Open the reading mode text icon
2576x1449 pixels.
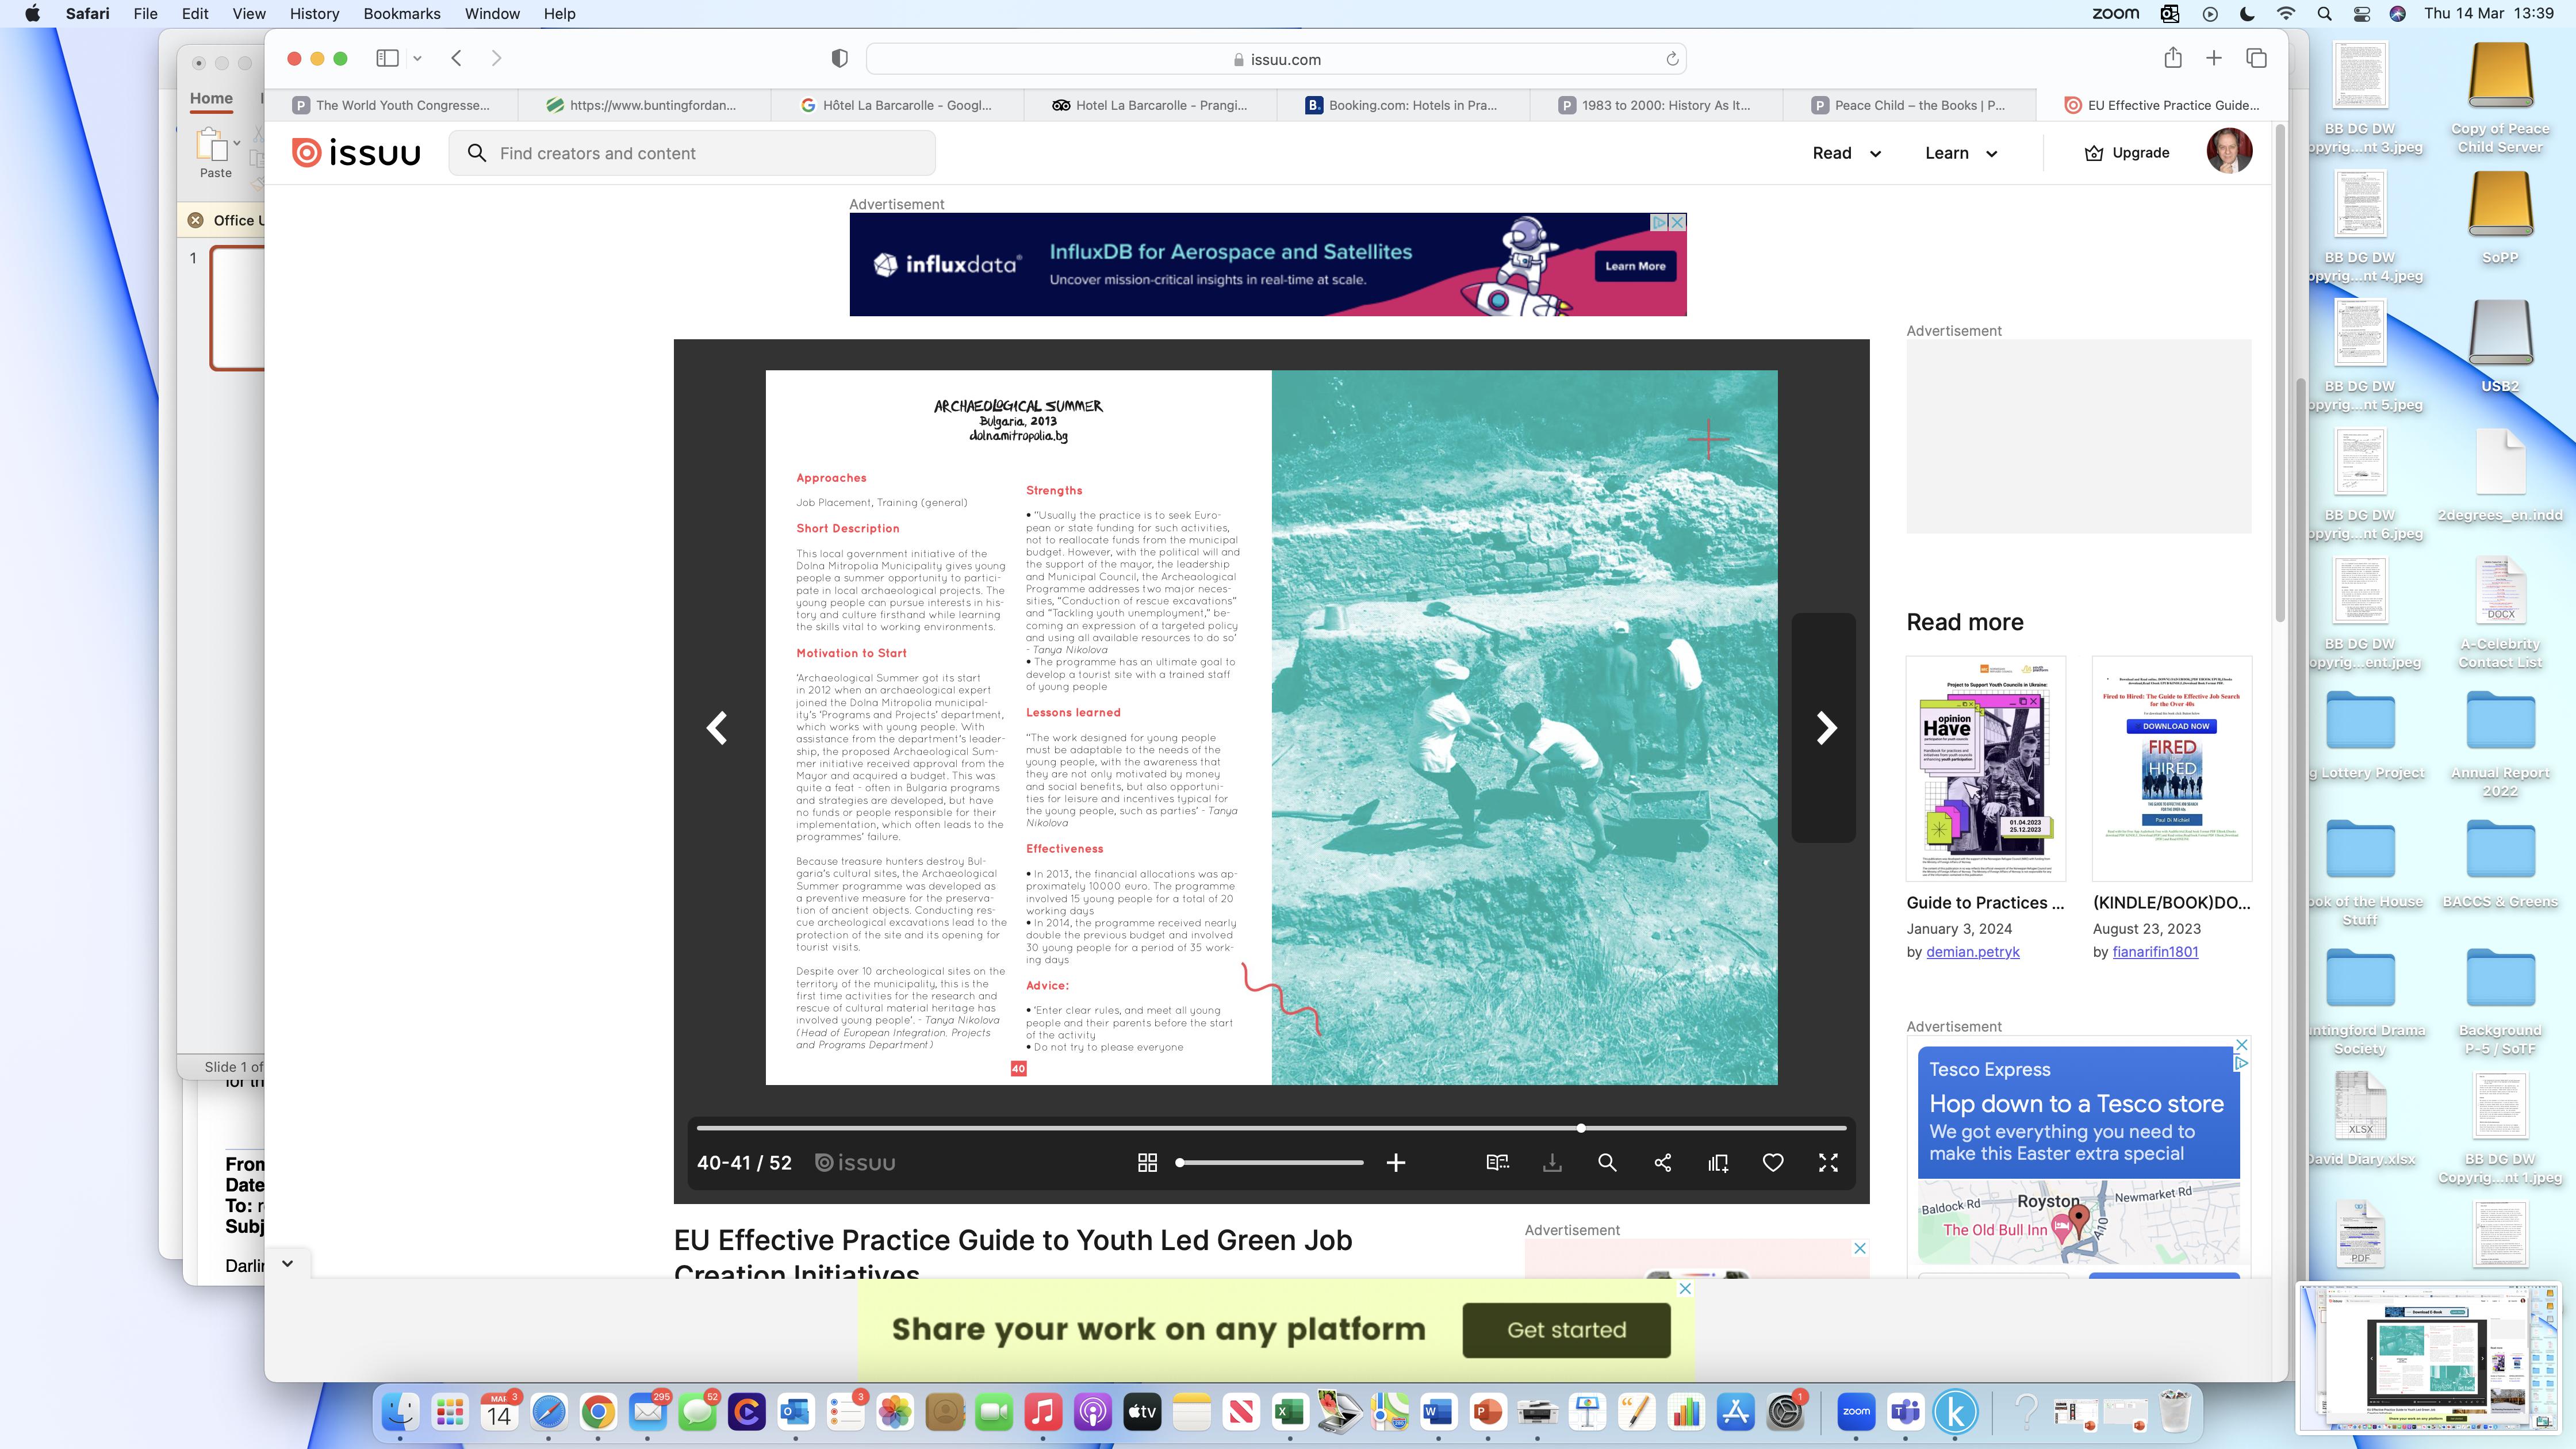click(1497, 1163)
